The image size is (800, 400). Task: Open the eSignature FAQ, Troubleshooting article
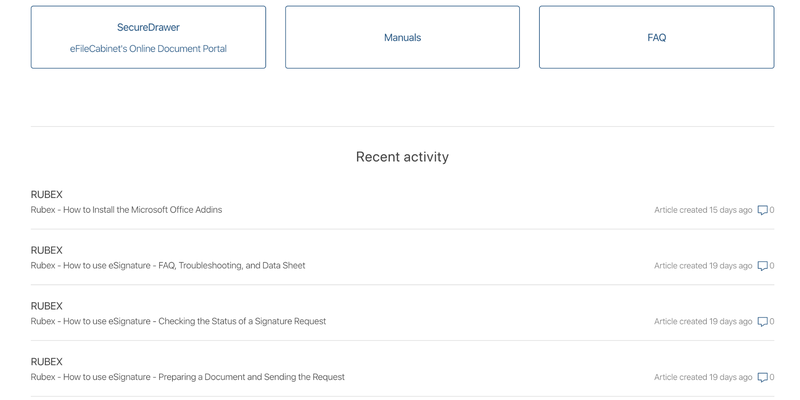pos(168,265)
